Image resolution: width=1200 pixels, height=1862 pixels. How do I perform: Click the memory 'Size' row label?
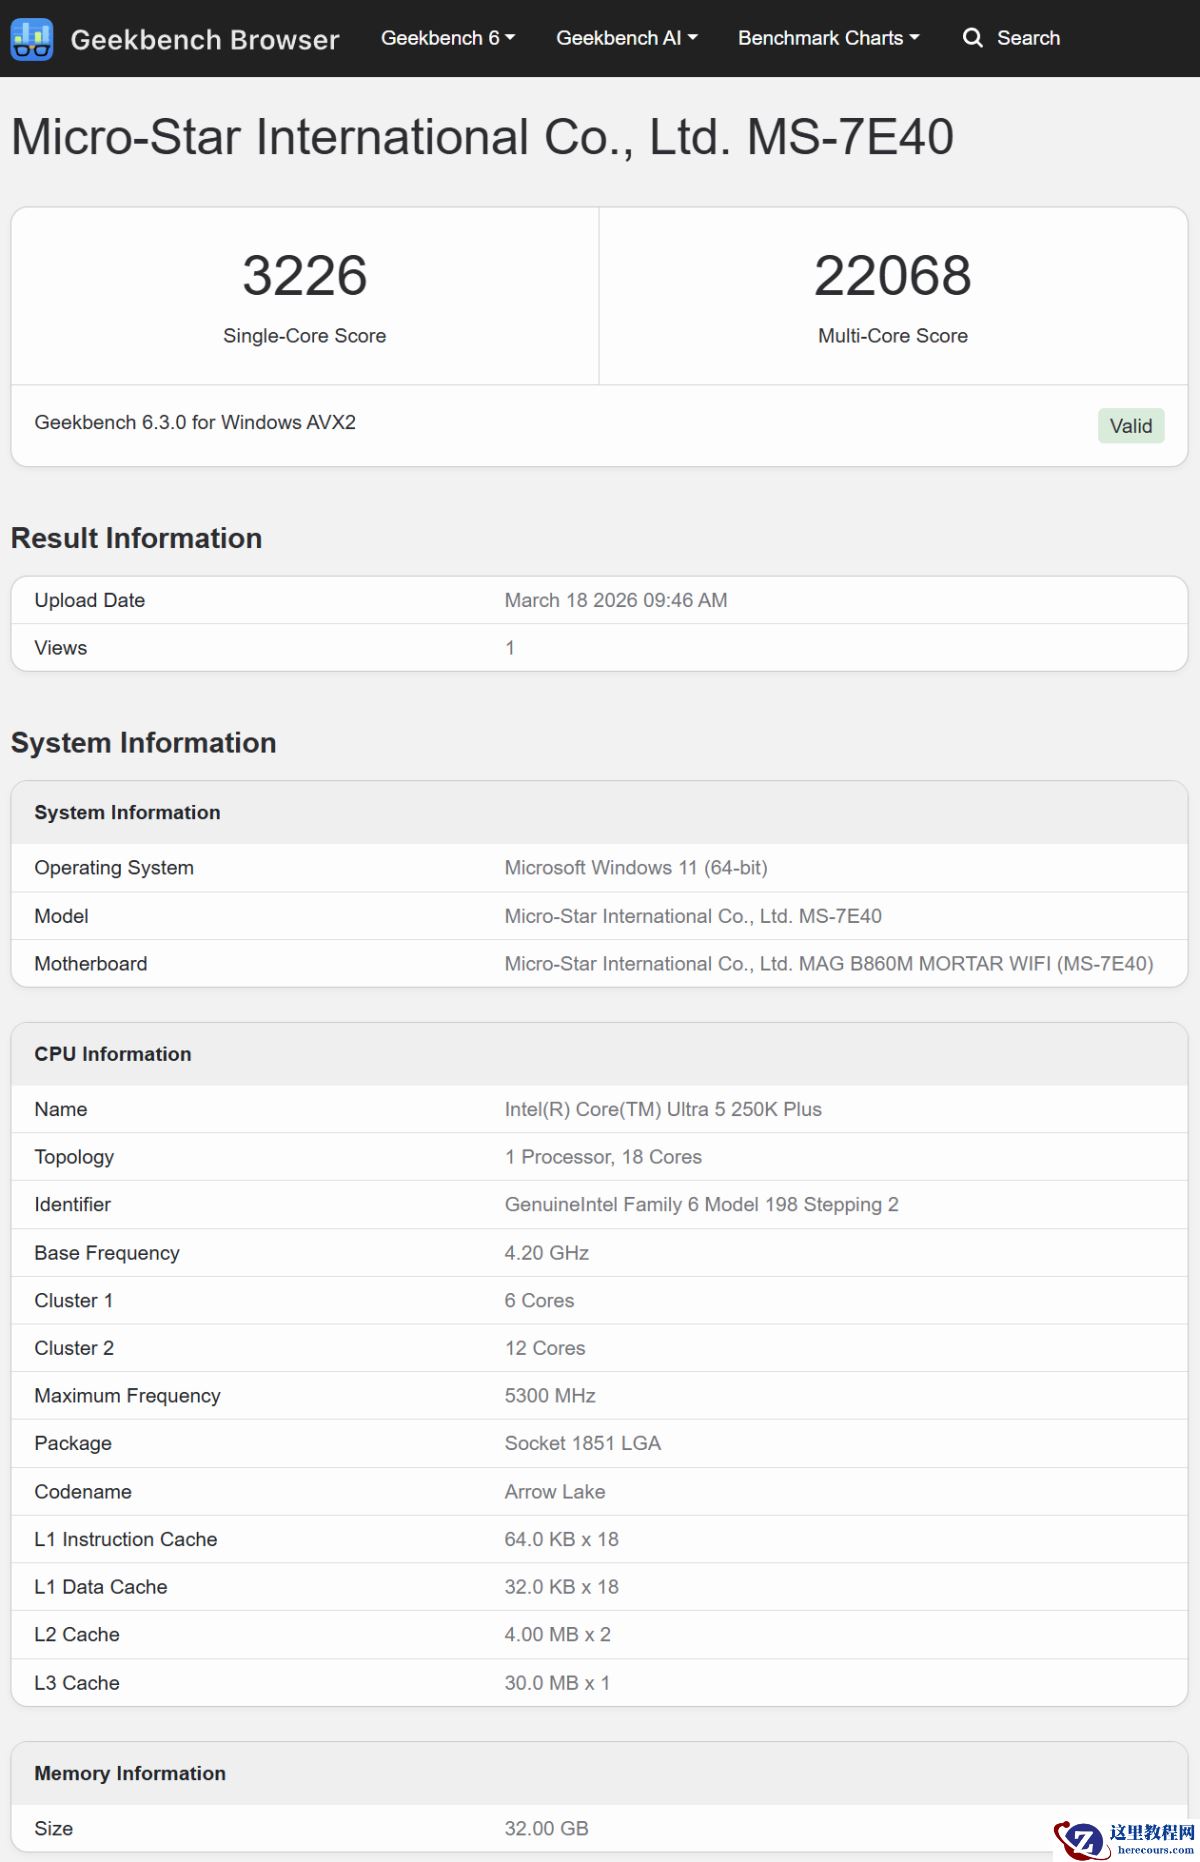pos(54,1829)
